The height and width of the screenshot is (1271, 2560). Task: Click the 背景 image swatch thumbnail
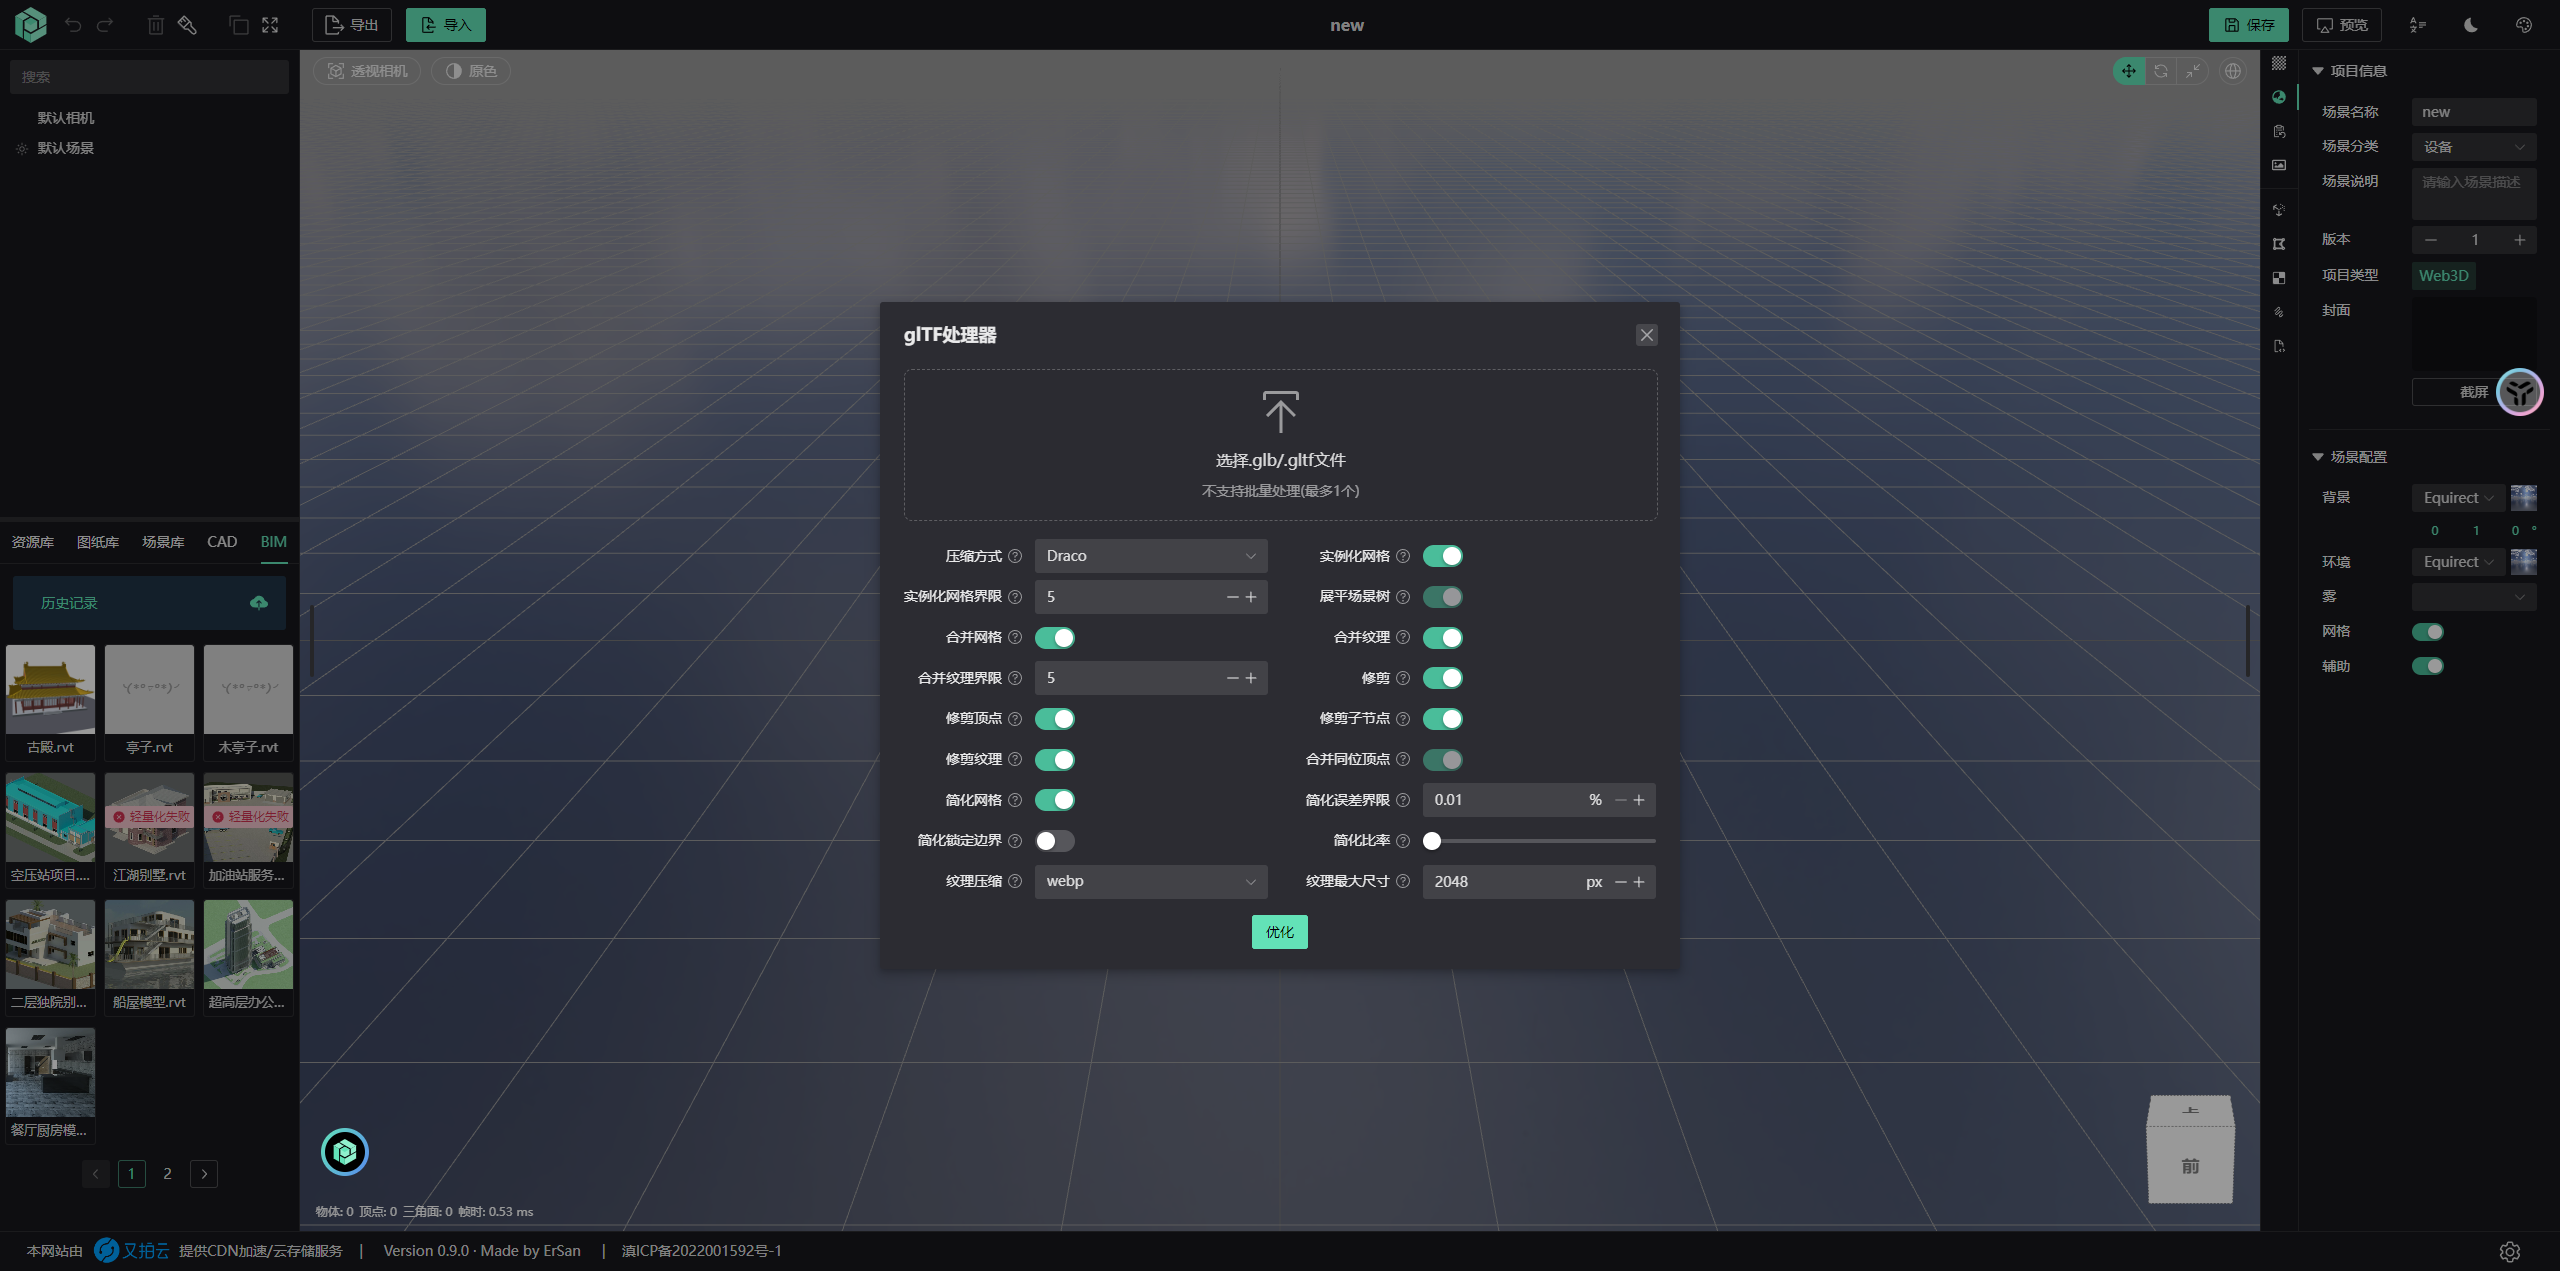pyautogui.click(x=2524, y=498)
